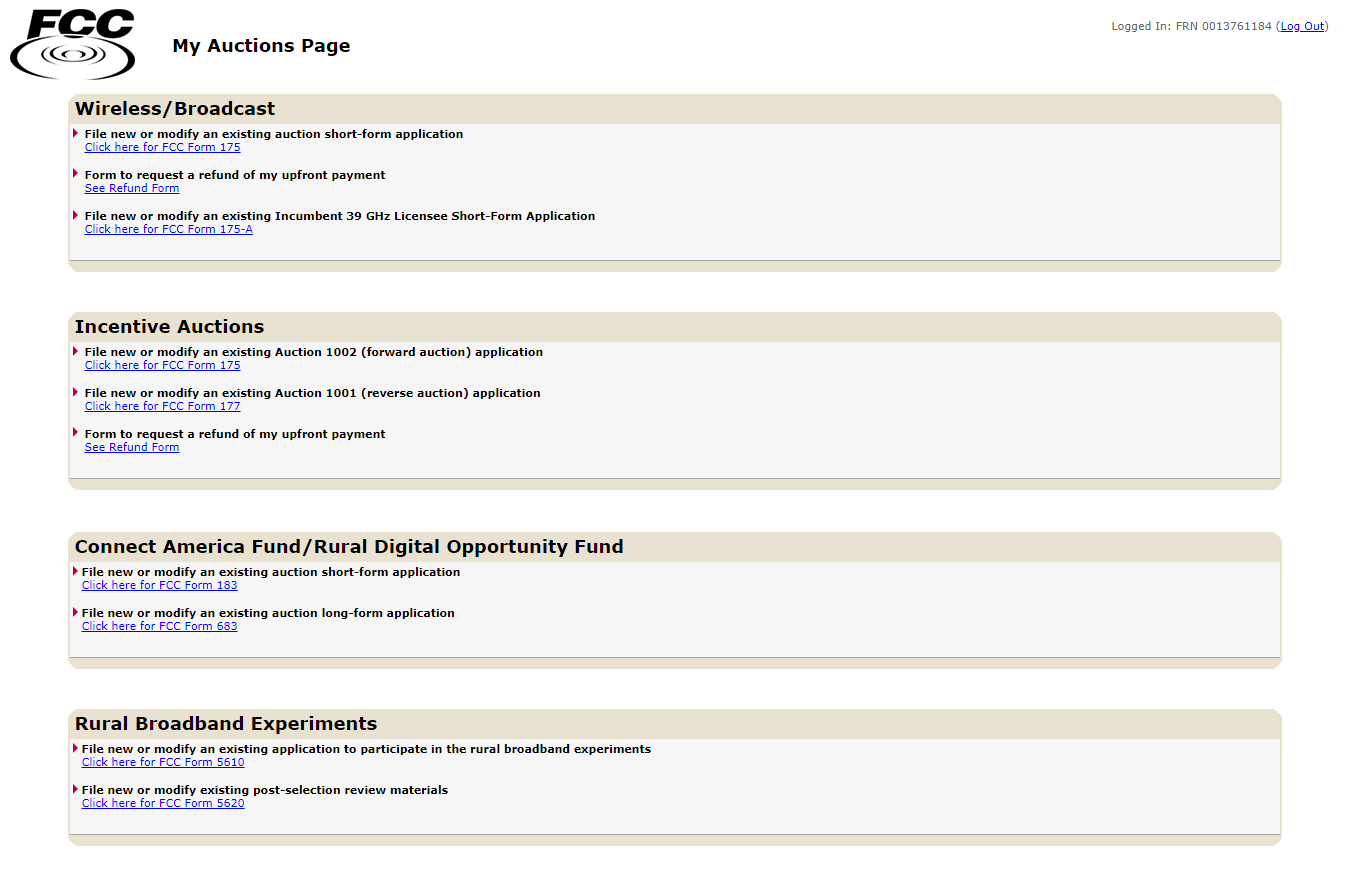Open the FCC Form 183 link
Viewport: 1349px width, 885px height.
pos(159,586)
